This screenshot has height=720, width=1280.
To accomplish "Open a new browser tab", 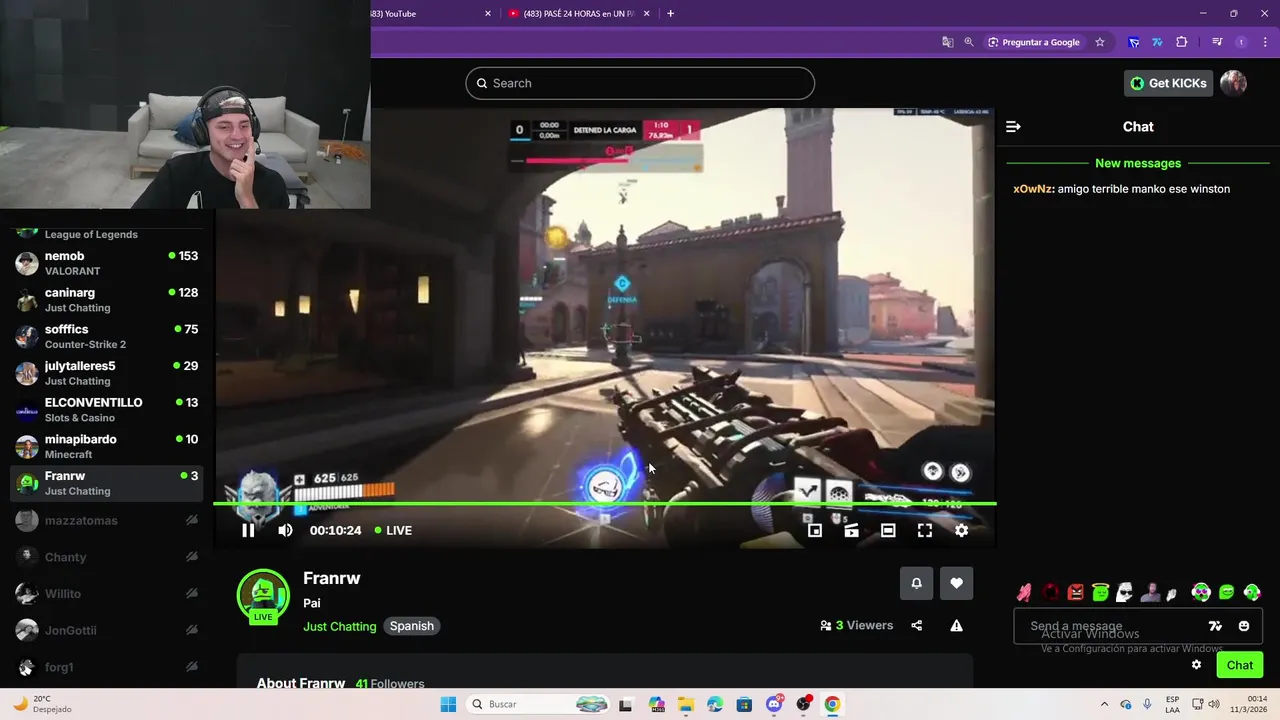I will (670, 13).
